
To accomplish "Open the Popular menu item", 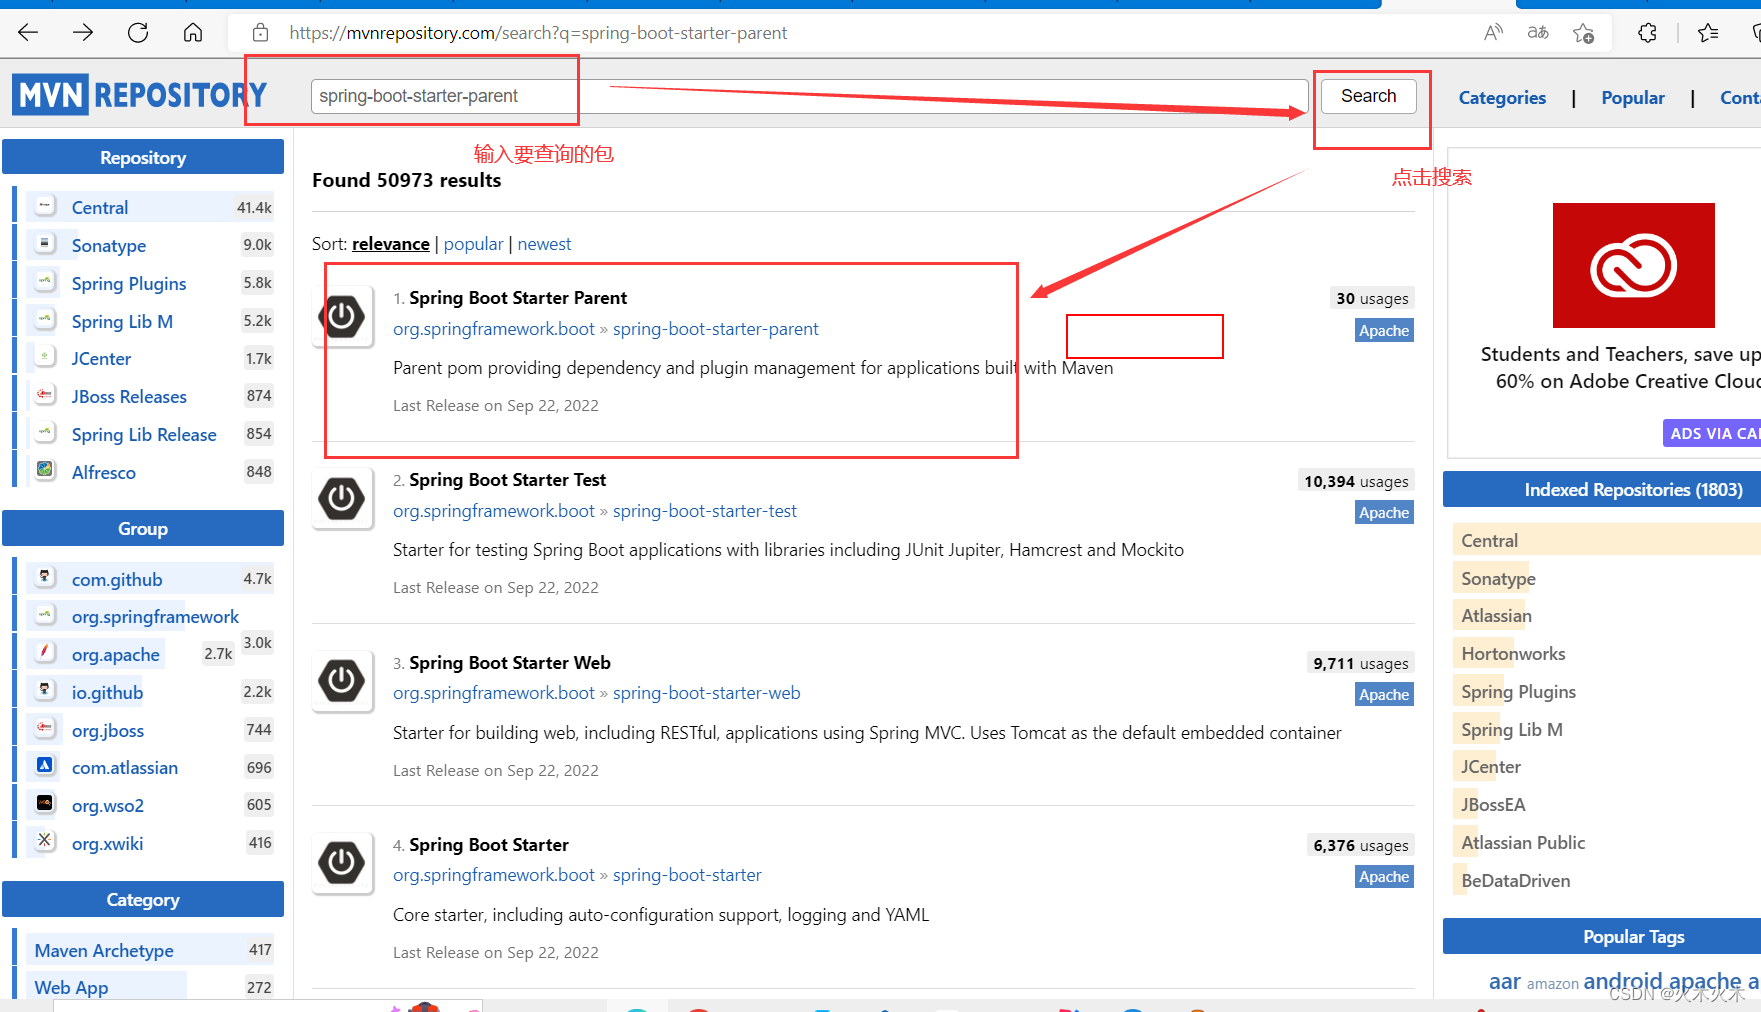I will 1633,98.
